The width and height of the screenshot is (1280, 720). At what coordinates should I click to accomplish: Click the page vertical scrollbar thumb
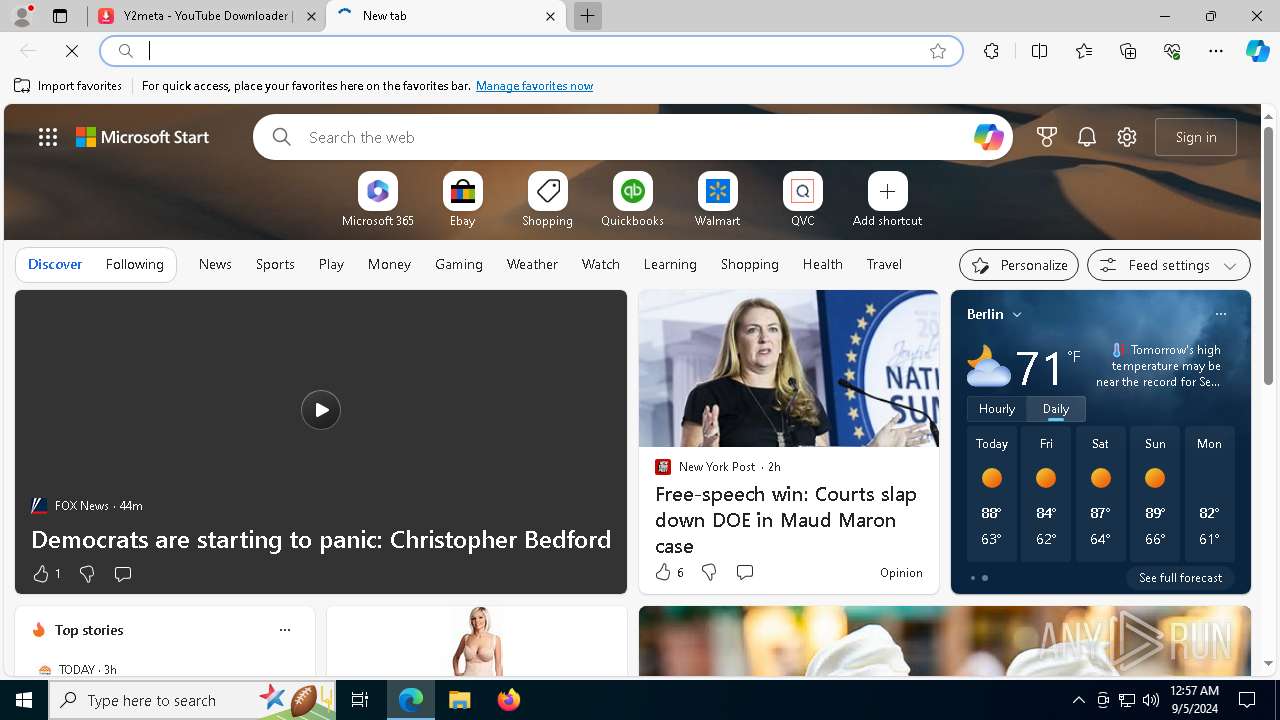point(1268,254)
